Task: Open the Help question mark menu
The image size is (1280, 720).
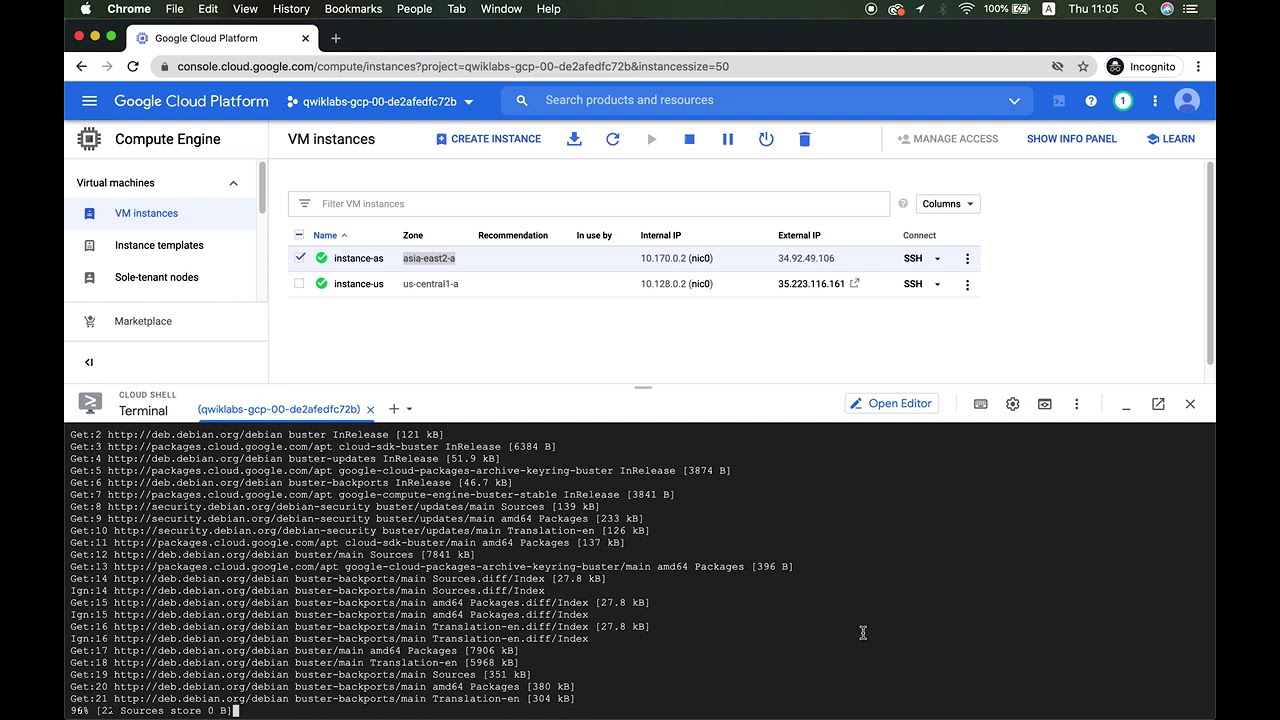Action: [1091, 101]
